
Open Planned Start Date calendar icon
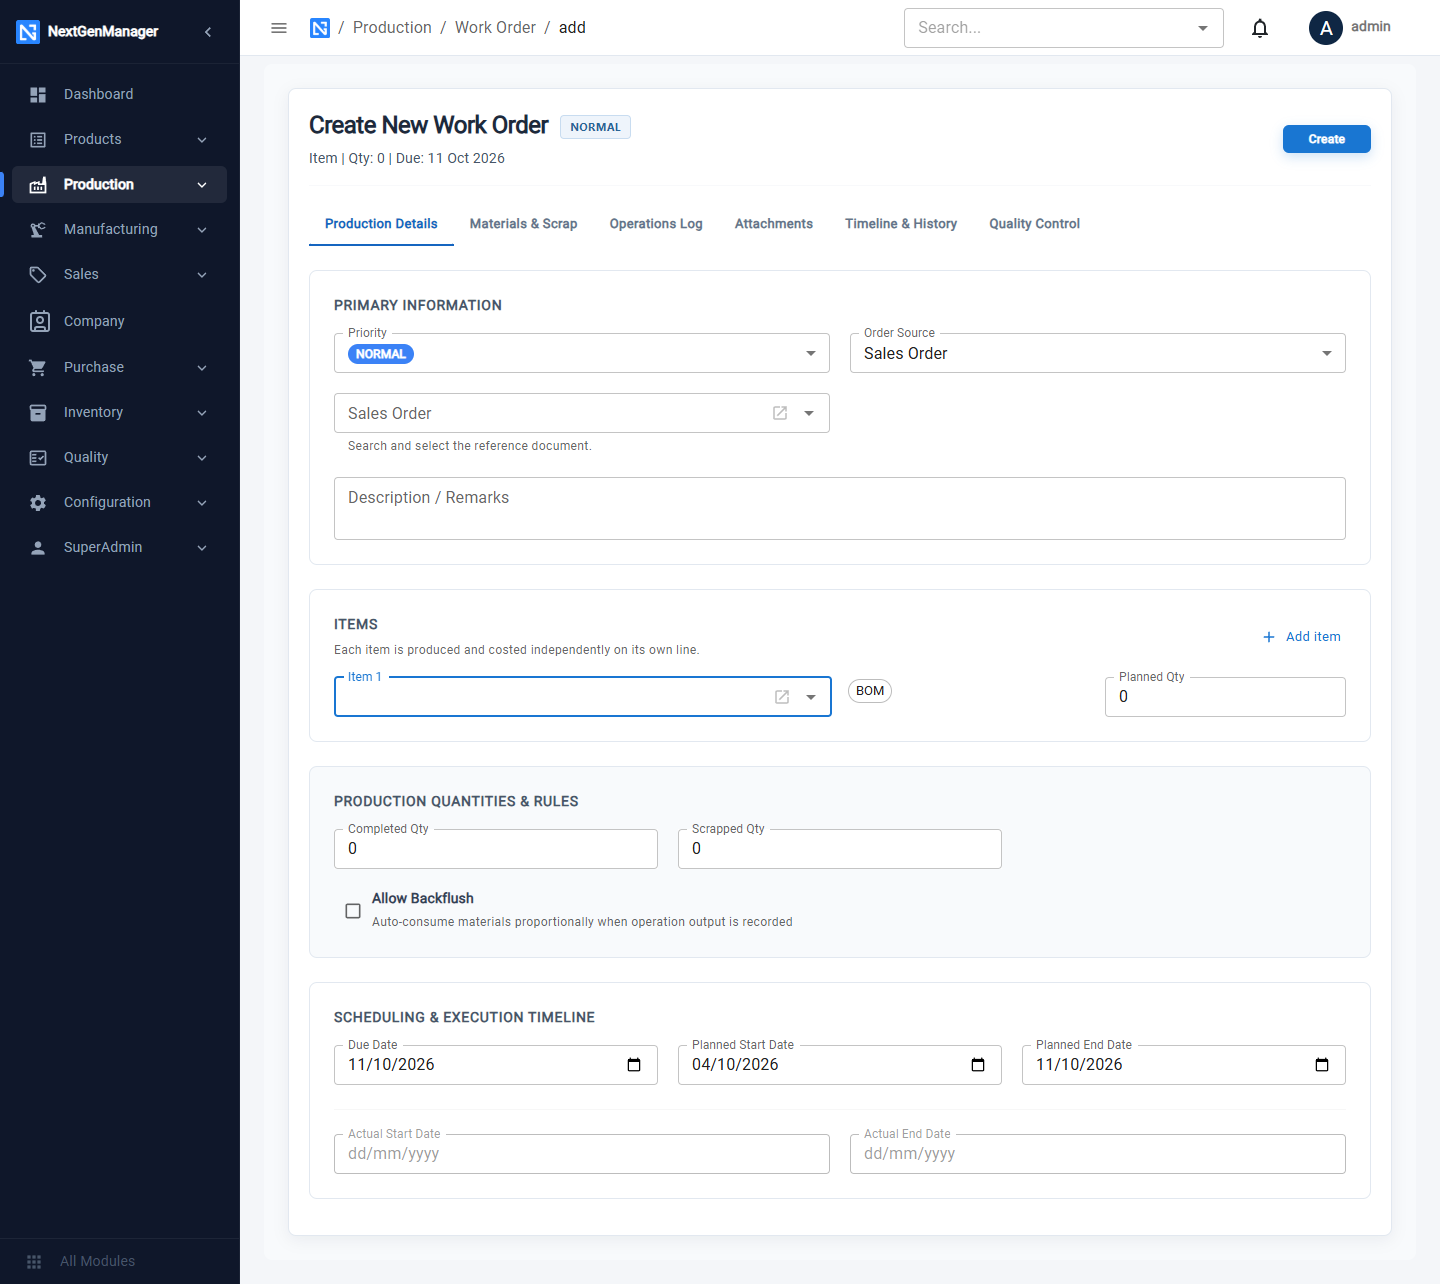tap(978, 1065)
